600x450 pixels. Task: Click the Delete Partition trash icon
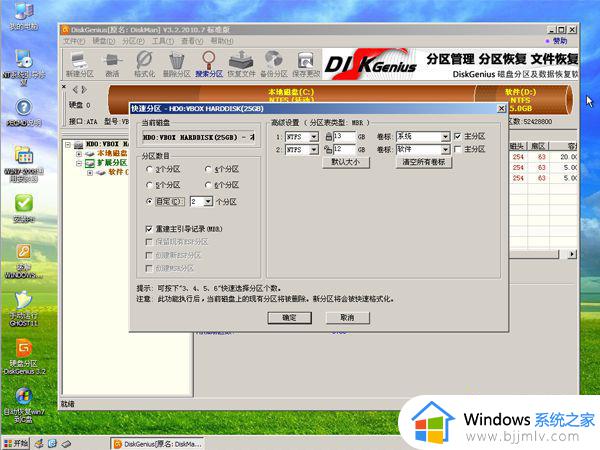(x=176, y=64)
